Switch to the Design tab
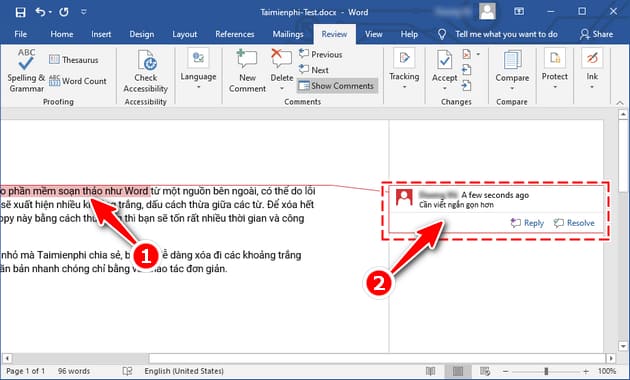The height and width of the screenshot is (380, 630). point(141,34)
